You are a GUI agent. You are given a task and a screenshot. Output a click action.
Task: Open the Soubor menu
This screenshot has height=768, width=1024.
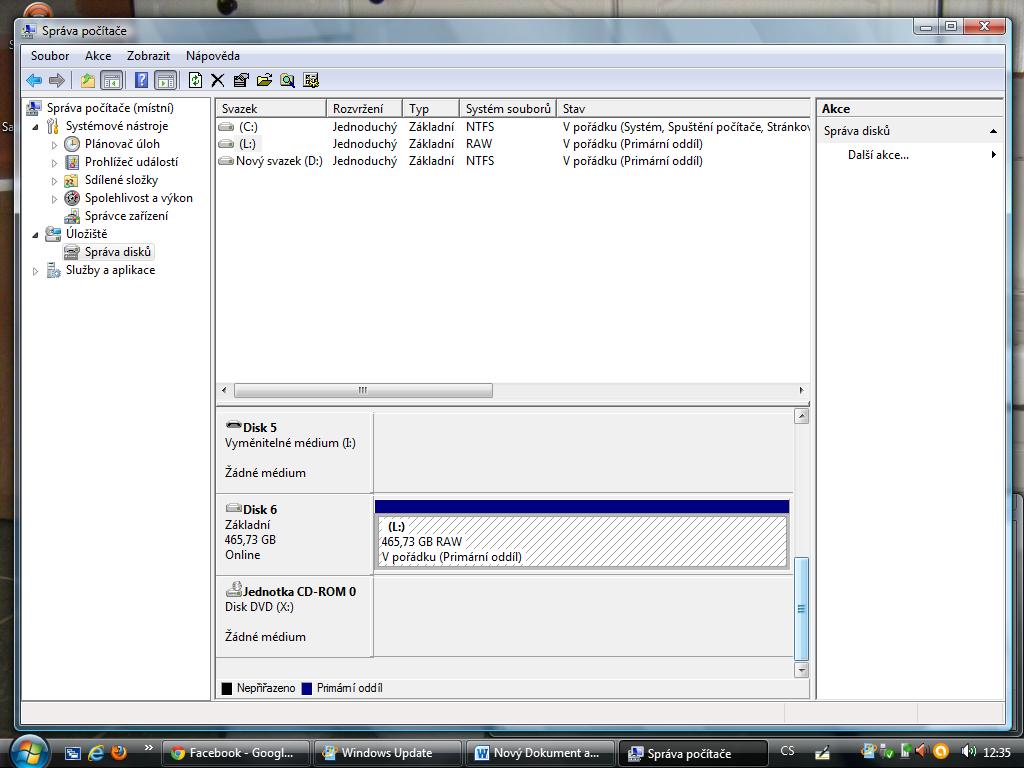click(x=50, y=56)
